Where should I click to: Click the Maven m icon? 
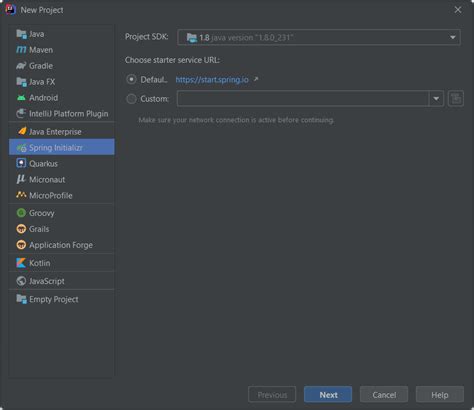click(21, 50)
